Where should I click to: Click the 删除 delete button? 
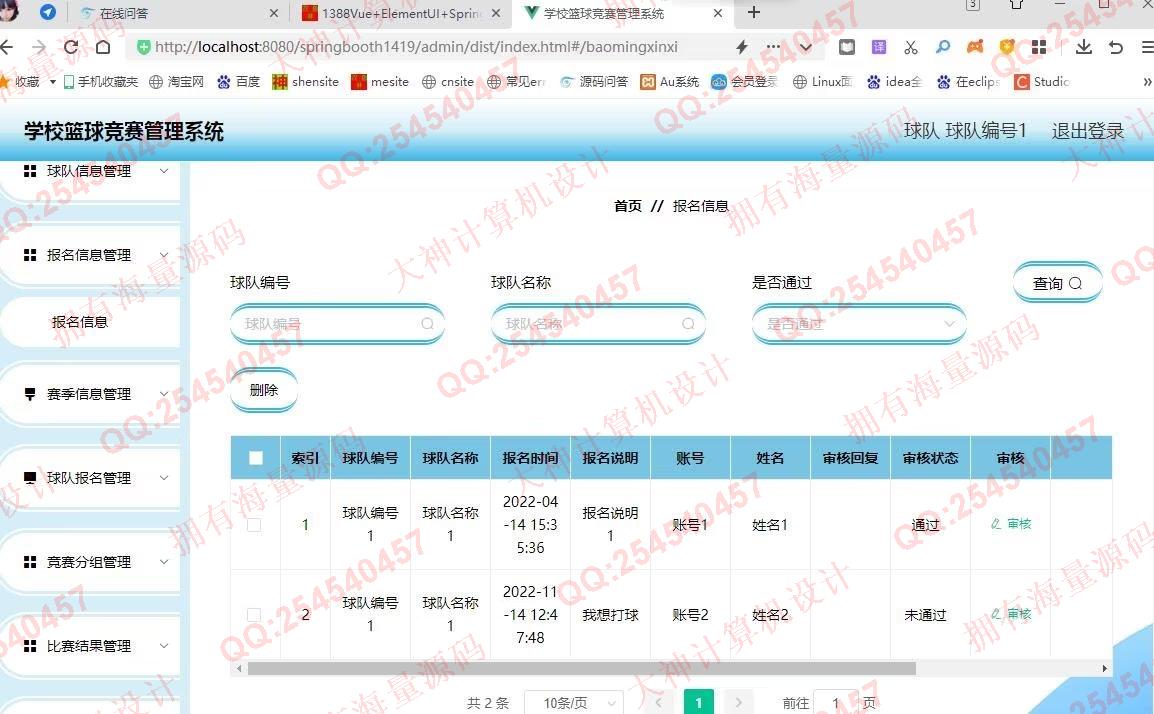[264, 390]
